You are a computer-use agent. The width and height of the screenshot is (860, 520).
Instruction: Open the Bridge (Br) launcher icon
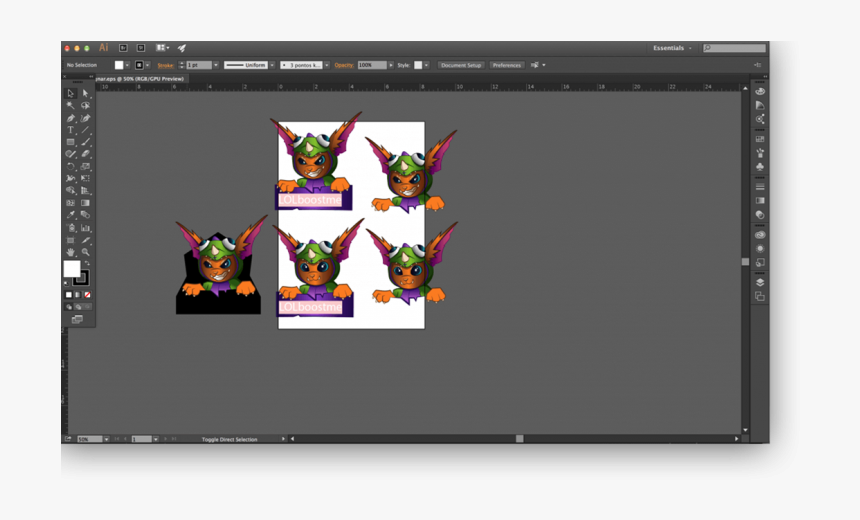pyautogui.click(x=124, y=47)
